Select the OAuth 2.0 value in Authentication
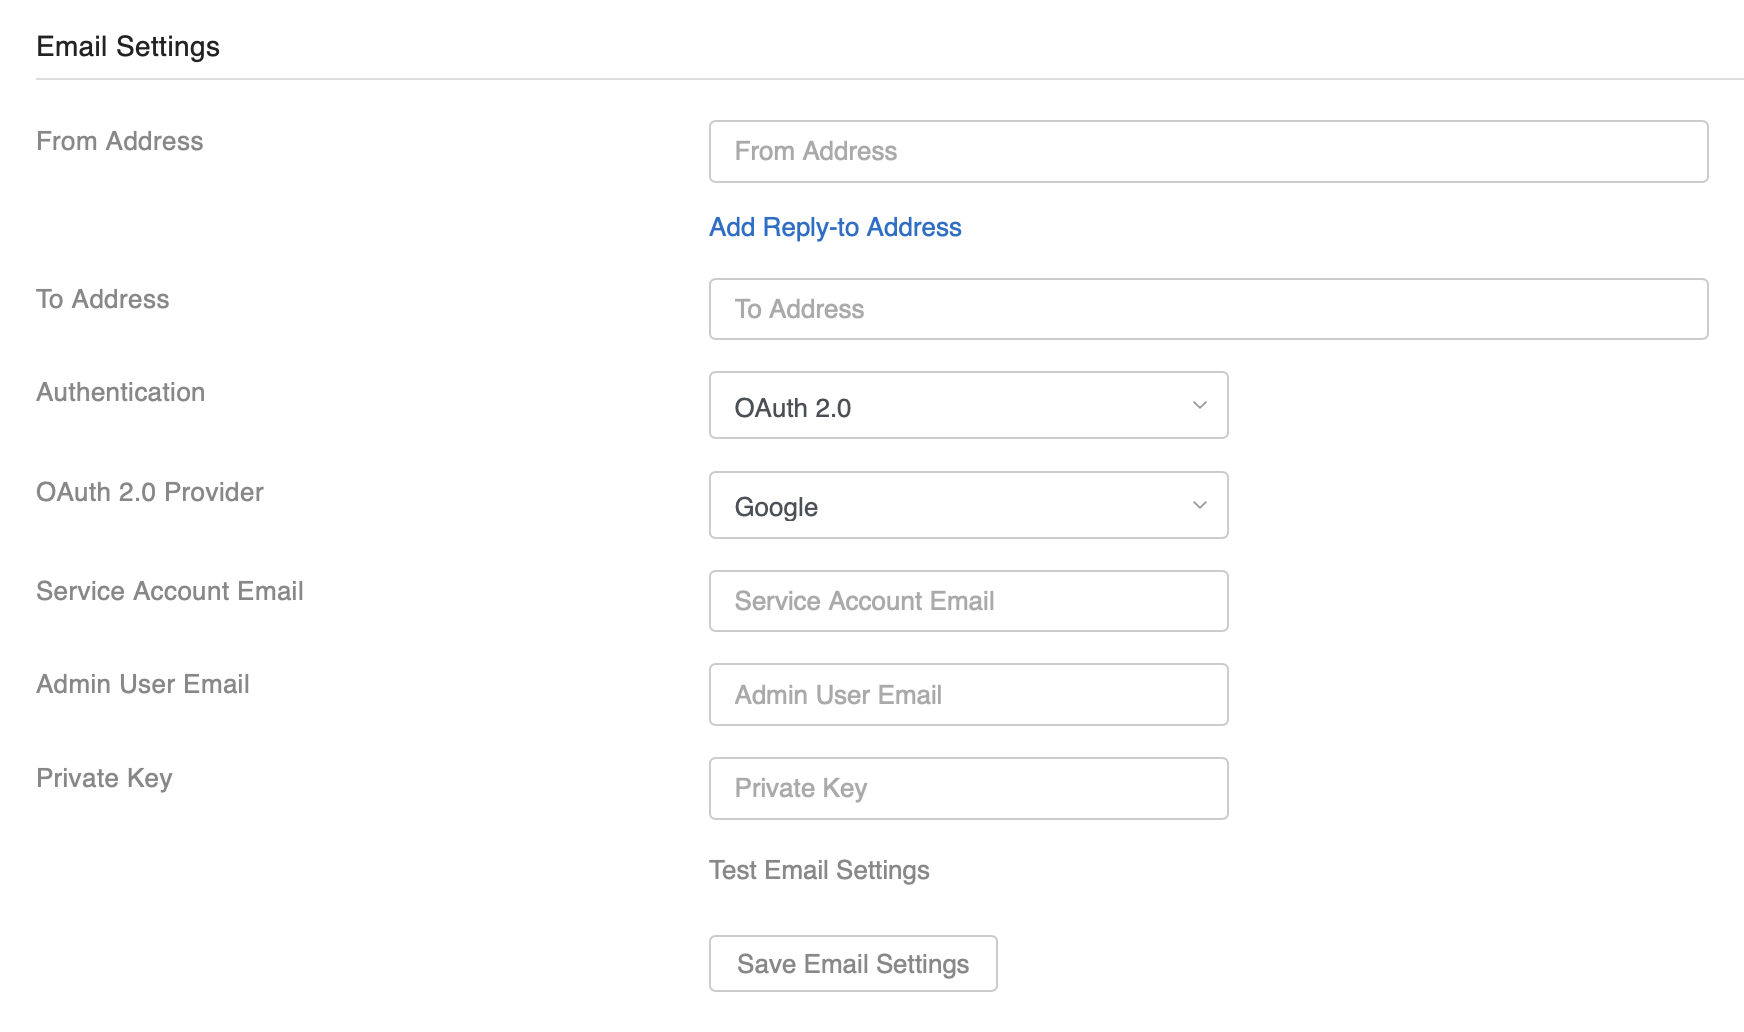The image size is (1744, 1032). click(791, 406)
